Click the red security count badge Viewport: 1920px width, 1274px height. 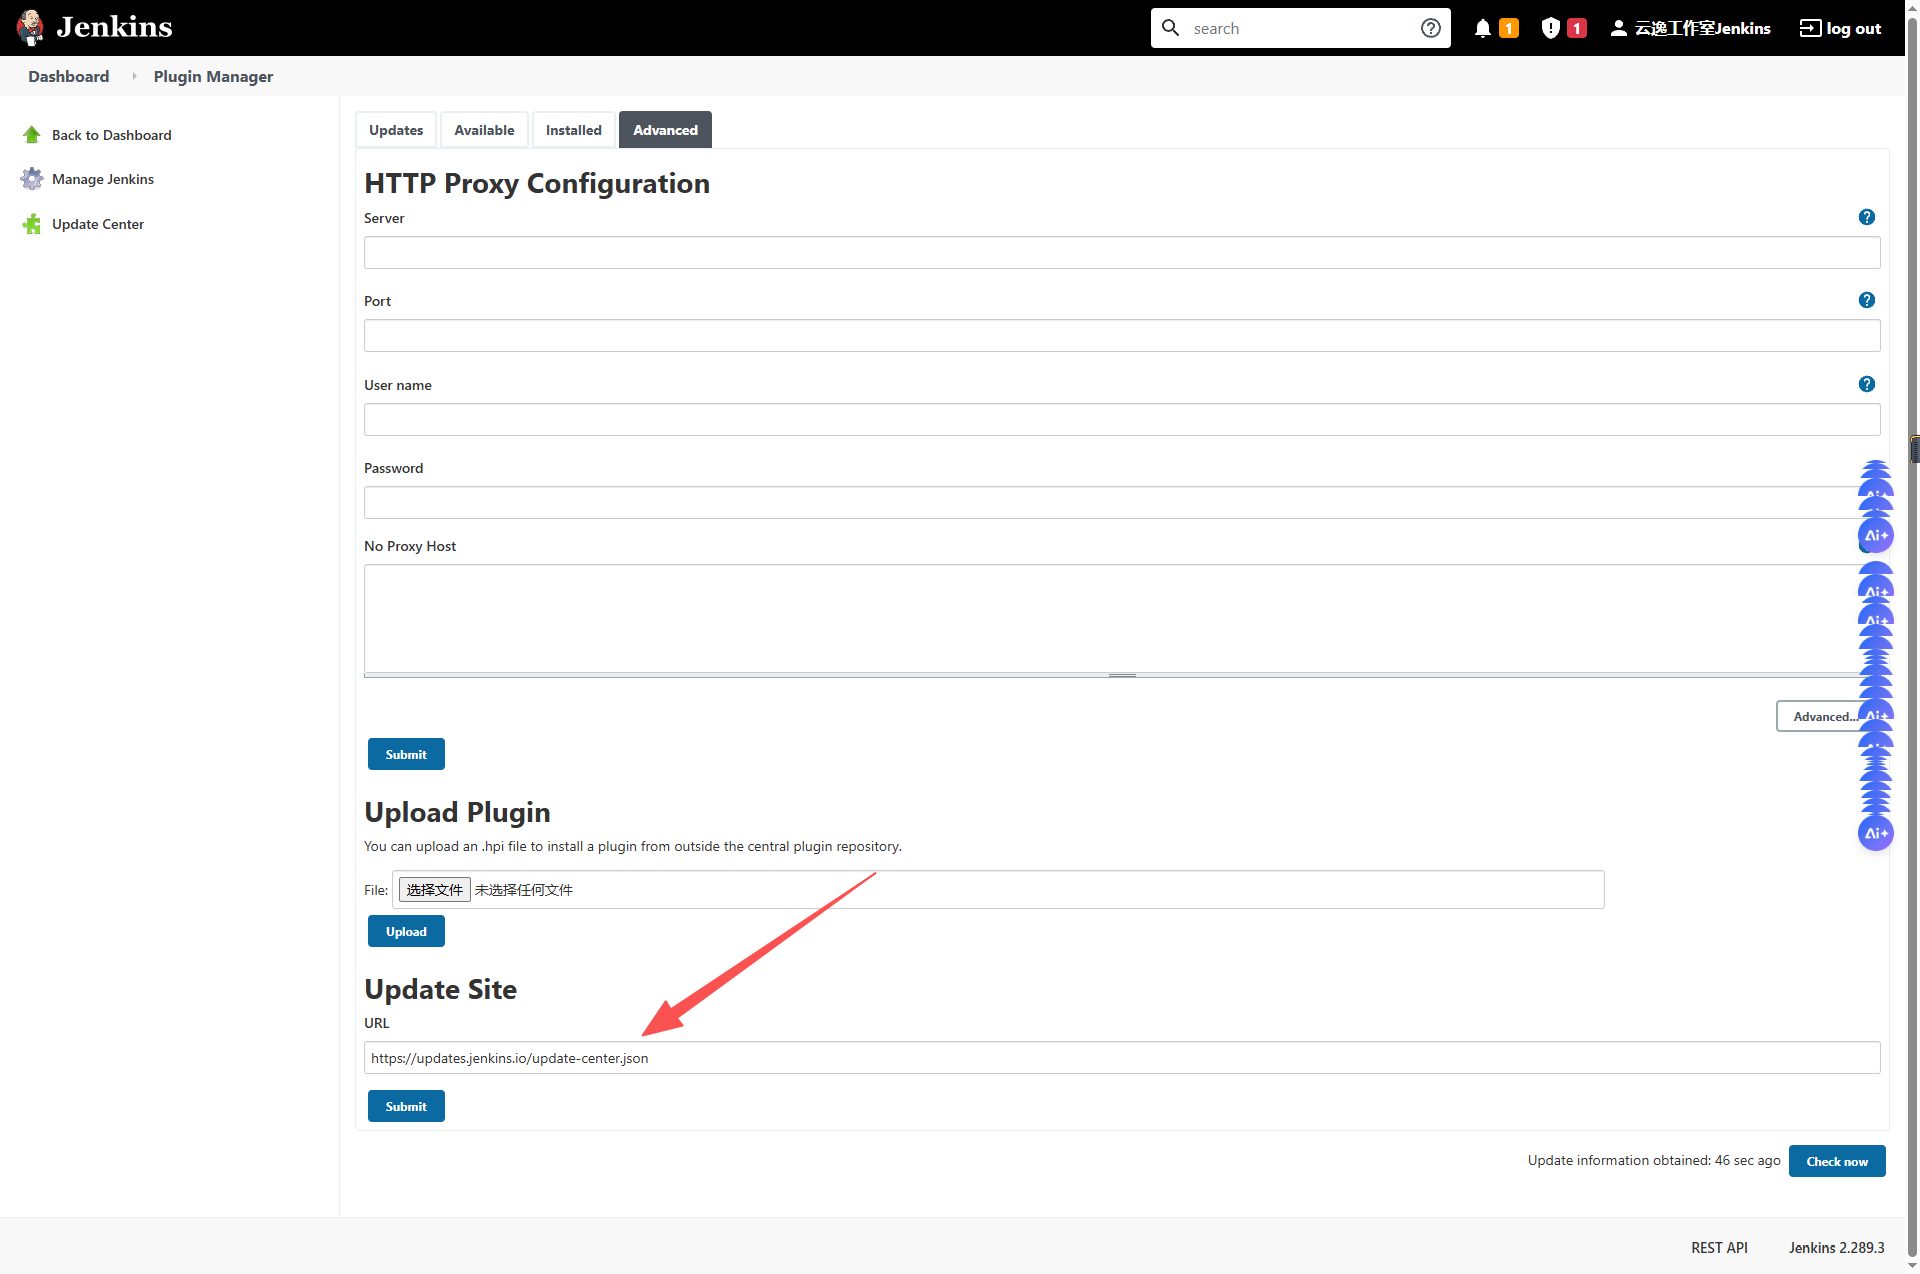click(1577, 28)
